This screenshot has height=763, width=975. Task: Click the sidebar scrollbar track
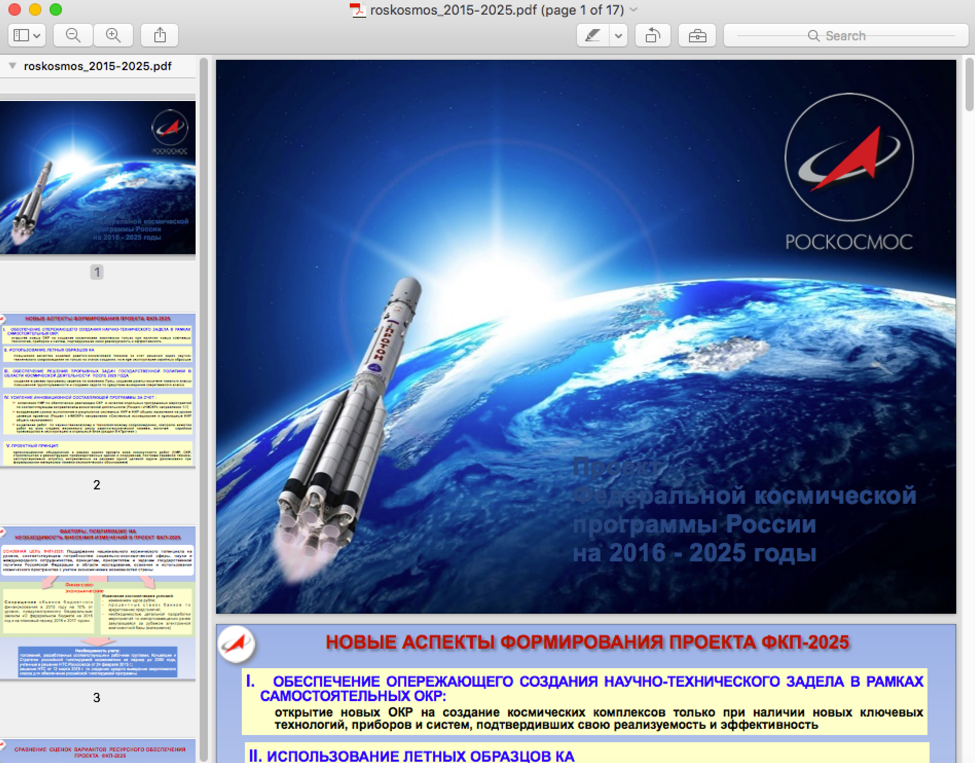pyautogui.click(x=203, y=409)
